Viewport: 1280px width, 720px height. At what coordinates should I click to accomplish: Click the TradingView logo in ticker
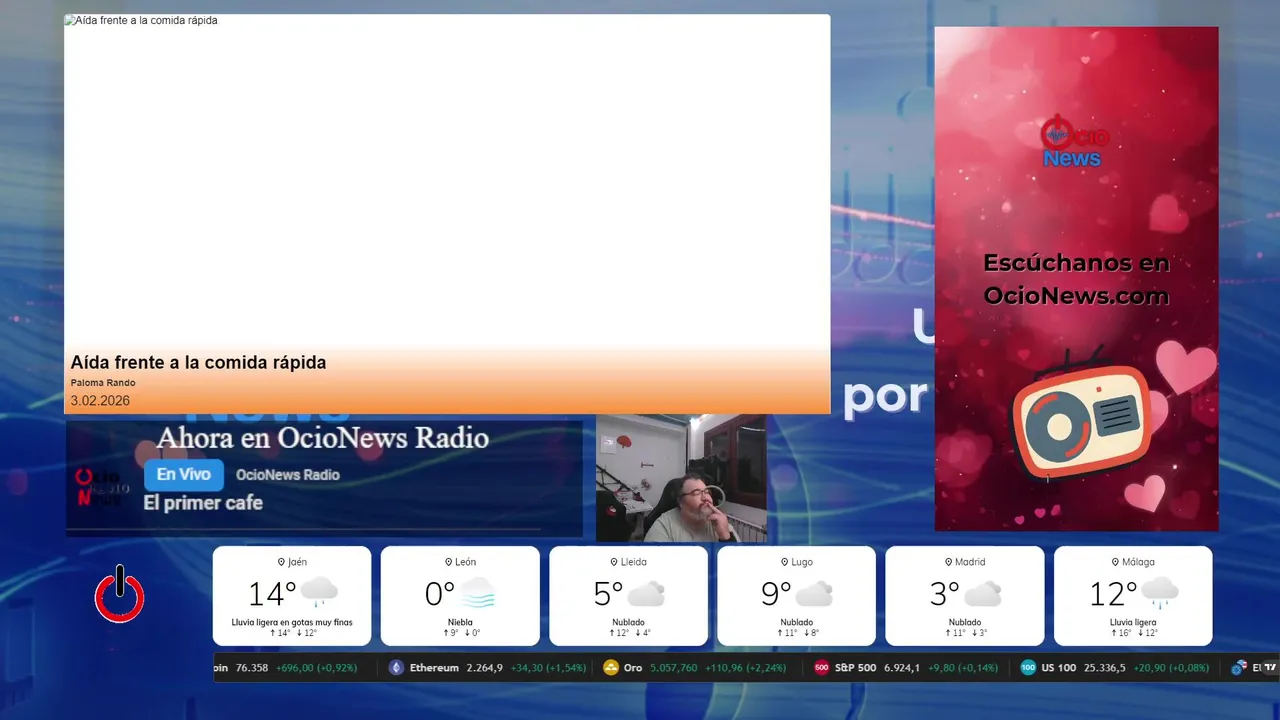pyautogui.click(x=1271, y=667)
